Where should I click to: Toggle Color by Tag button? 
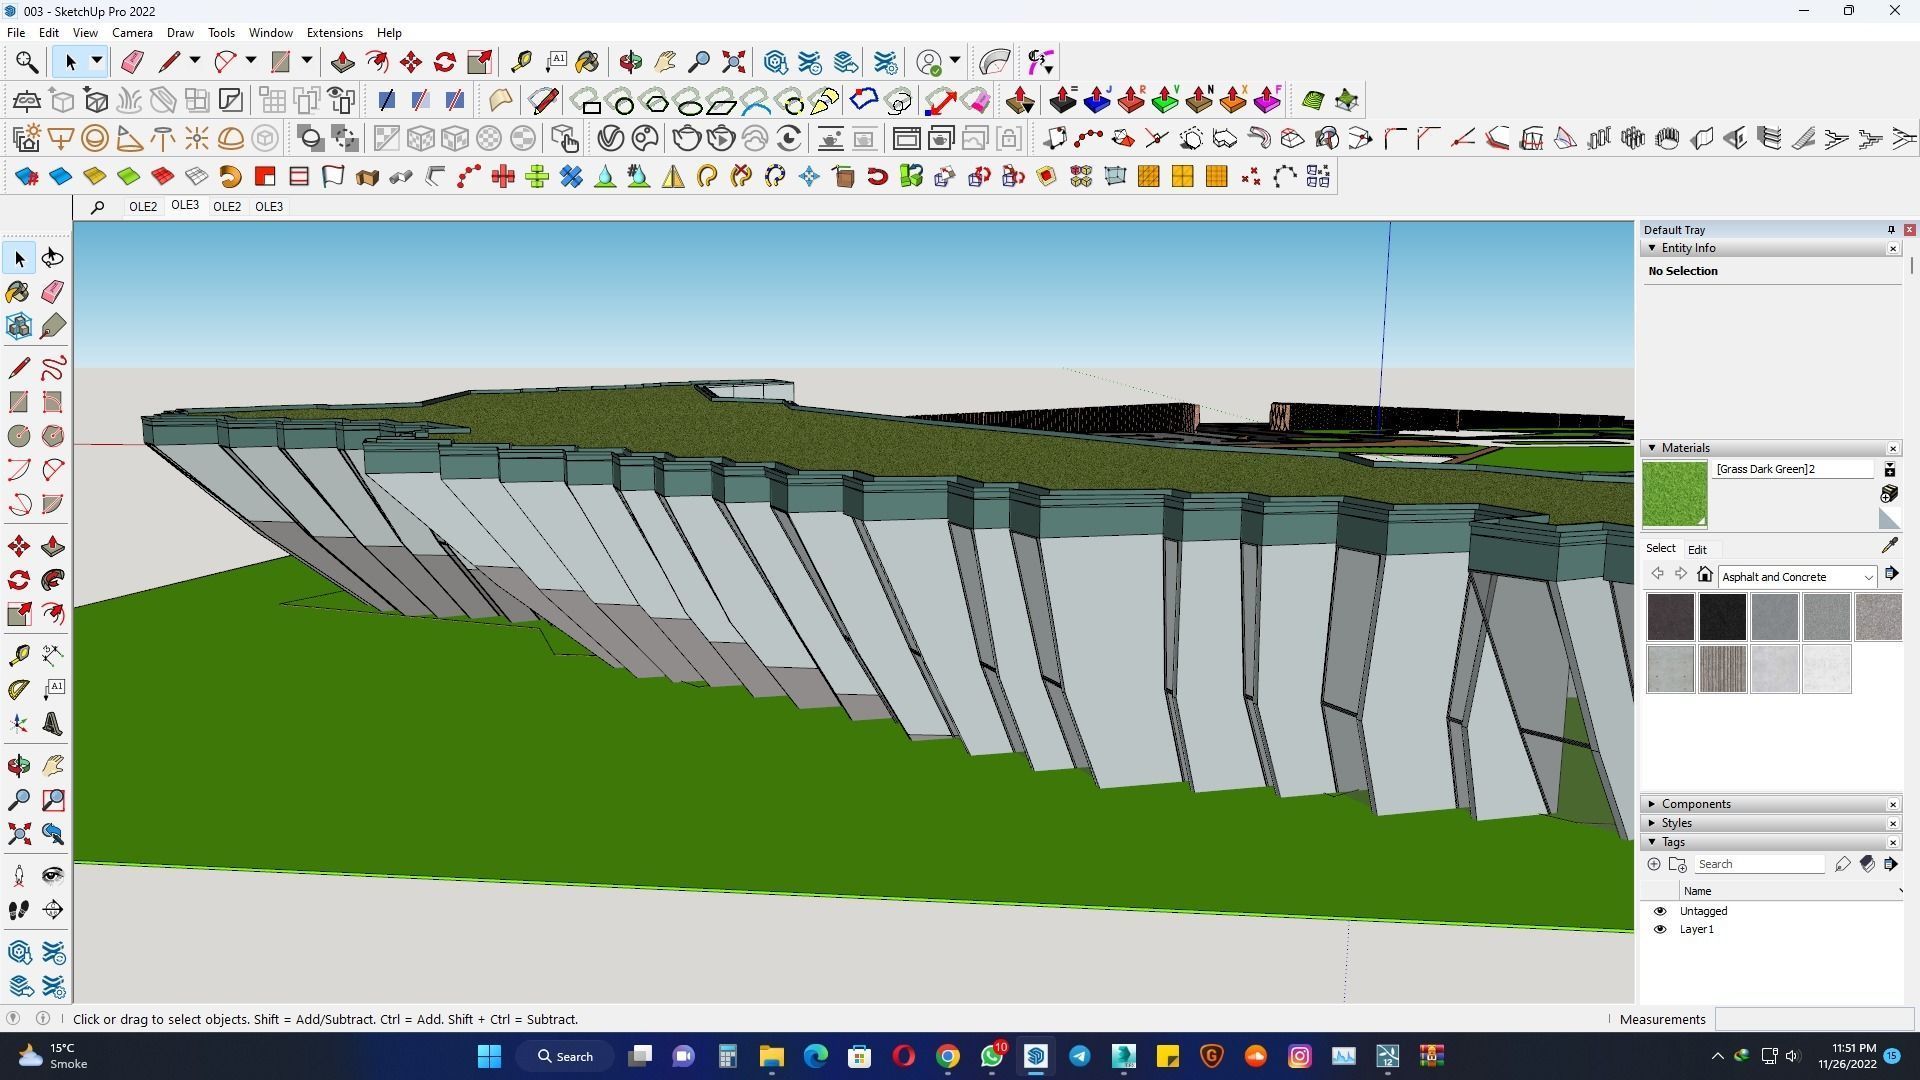pyautogui.click(x=1867, y=864)
